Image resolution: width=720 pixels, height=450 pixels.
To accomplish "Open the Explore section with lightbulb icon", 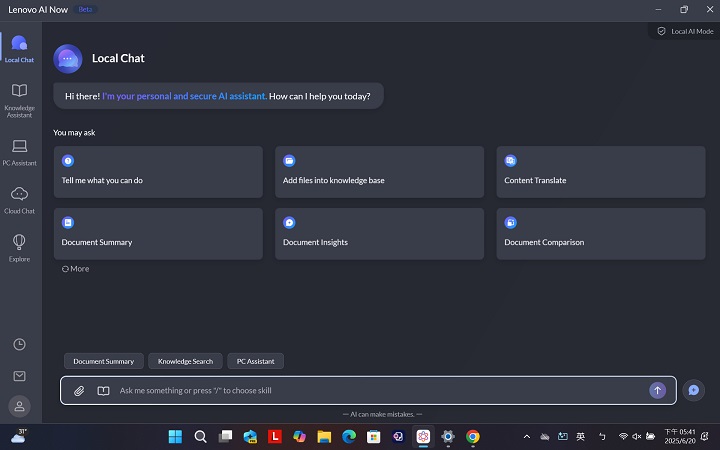I will (19, 248).
